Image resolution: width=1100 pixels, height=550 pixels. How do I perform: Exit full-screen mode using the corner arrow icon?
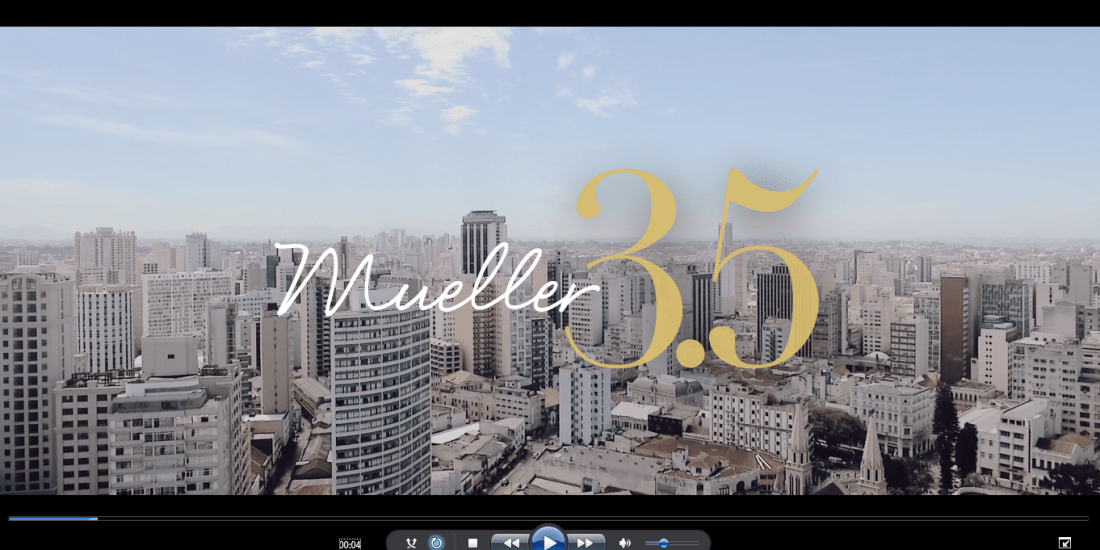pos(1064,543)
